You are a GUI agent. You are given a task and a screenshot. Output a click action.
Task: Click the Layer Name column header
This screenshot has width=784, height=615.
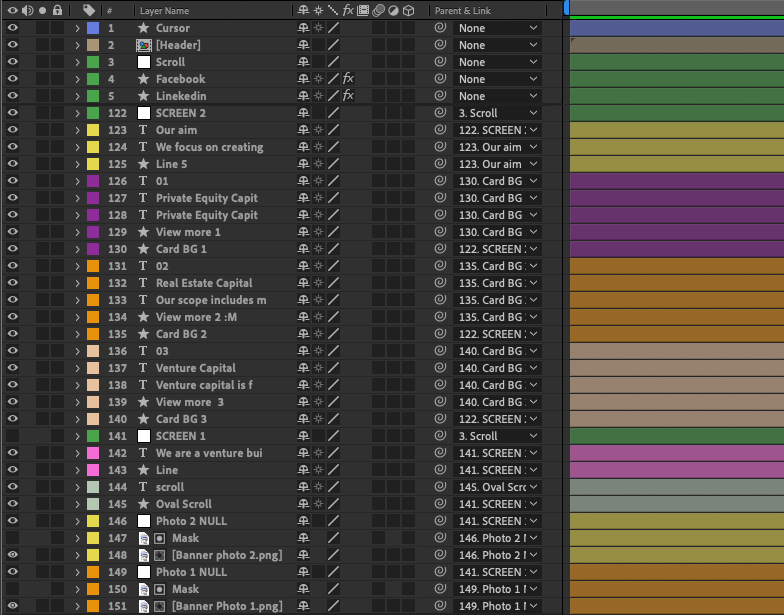point(165,10)
